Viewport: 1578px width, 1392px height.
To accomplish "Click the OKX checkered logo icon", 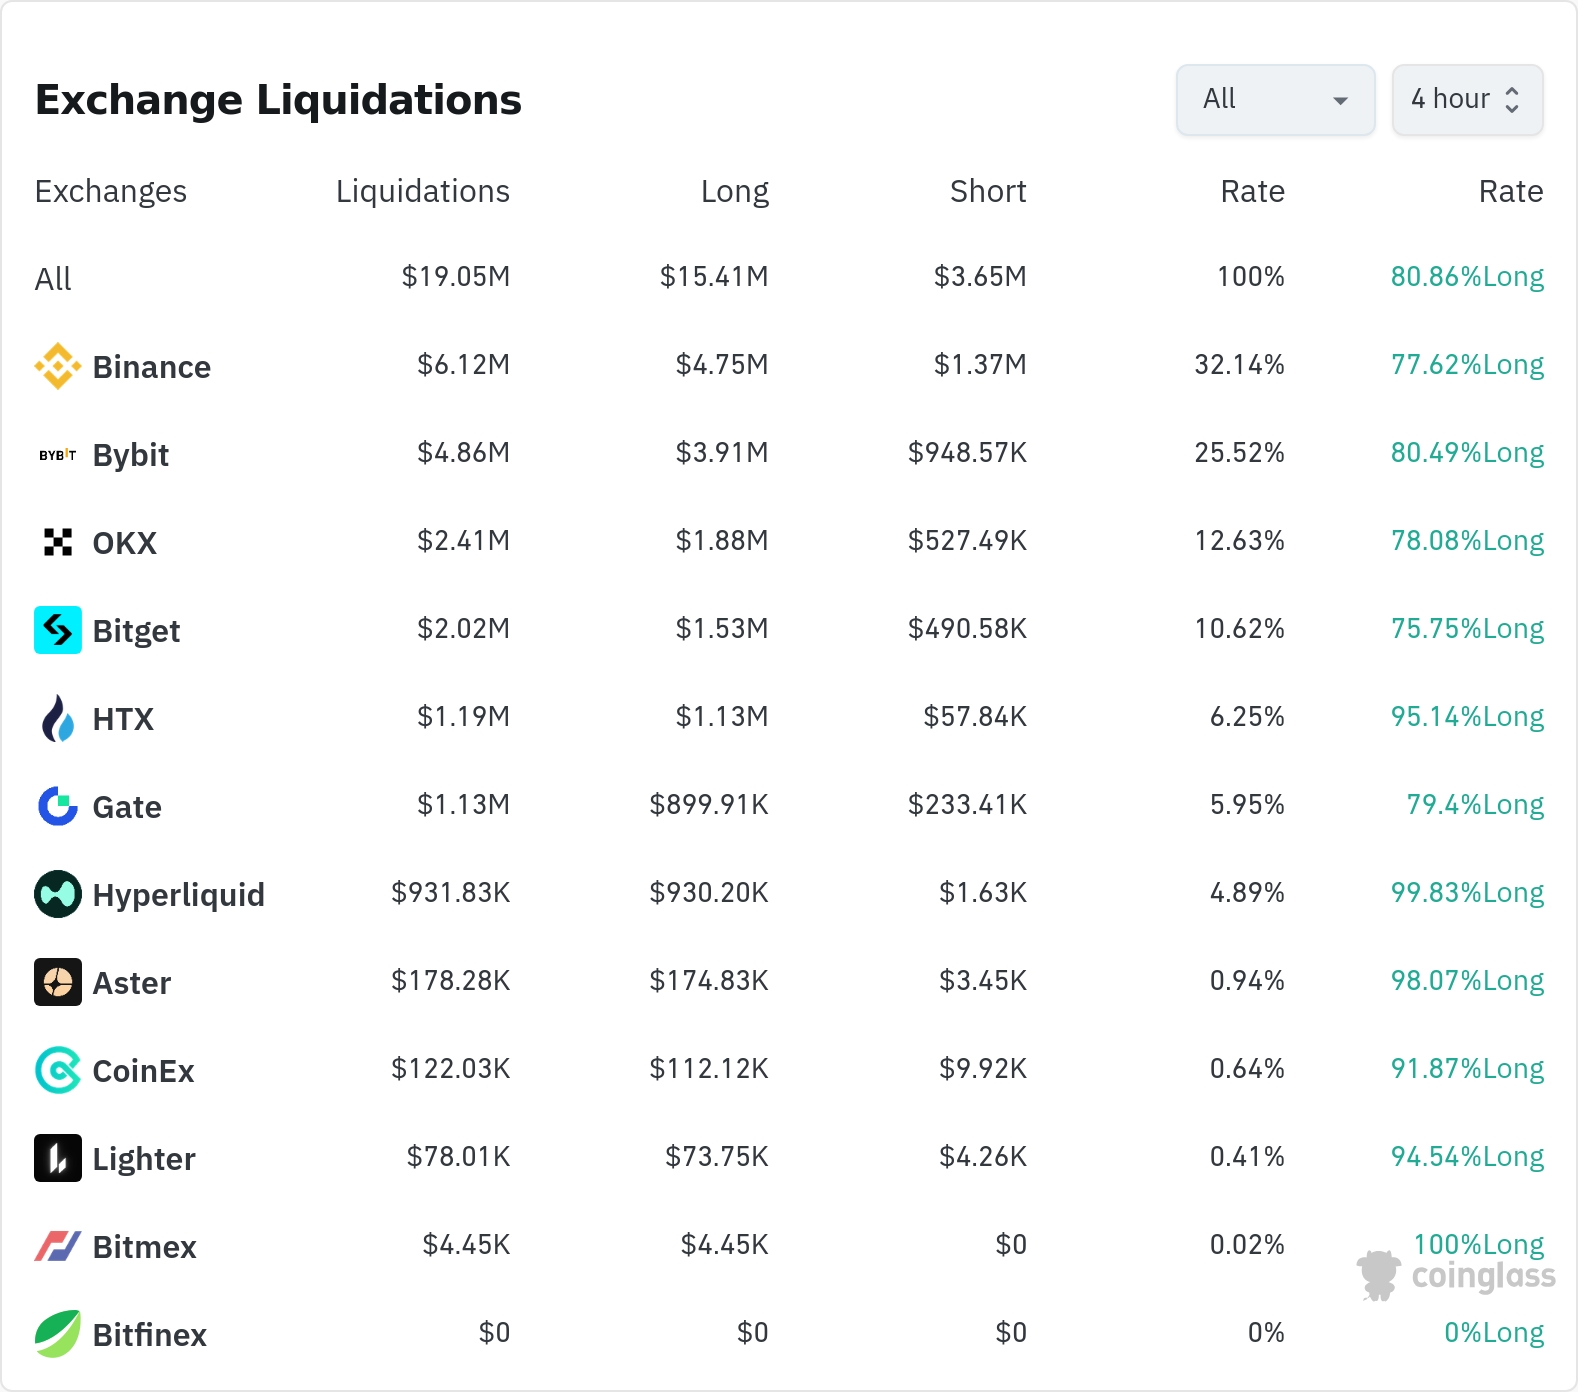I will click(x=58, y=542).
